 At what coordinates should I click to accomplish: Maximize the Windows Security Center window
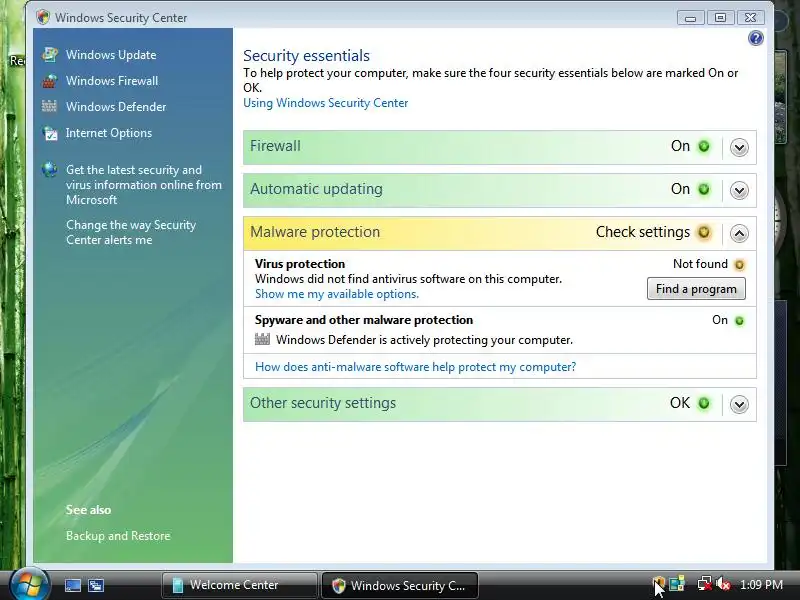click(x=720, y=18)
